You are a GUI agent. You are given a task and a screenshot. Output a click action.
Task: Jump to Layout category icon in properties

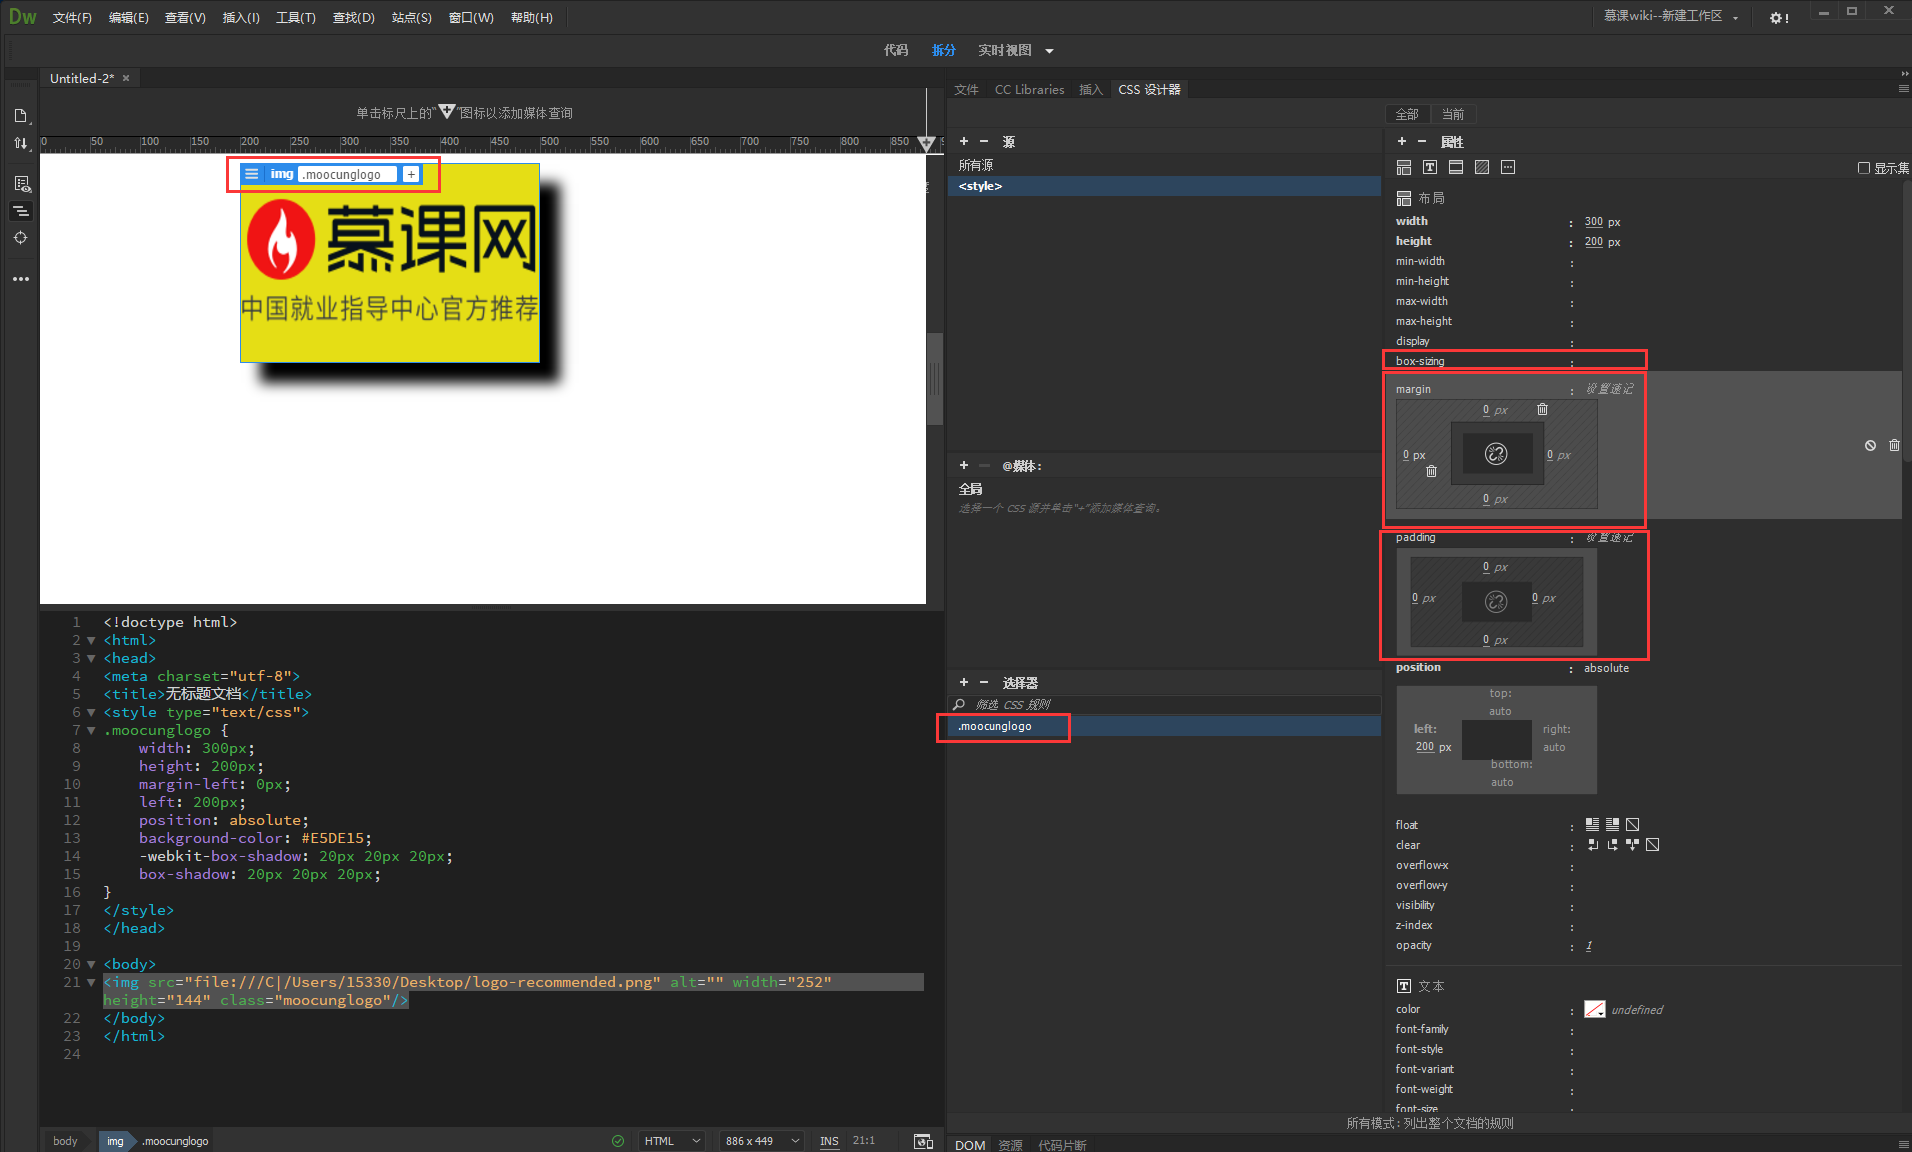point(1404,167)
